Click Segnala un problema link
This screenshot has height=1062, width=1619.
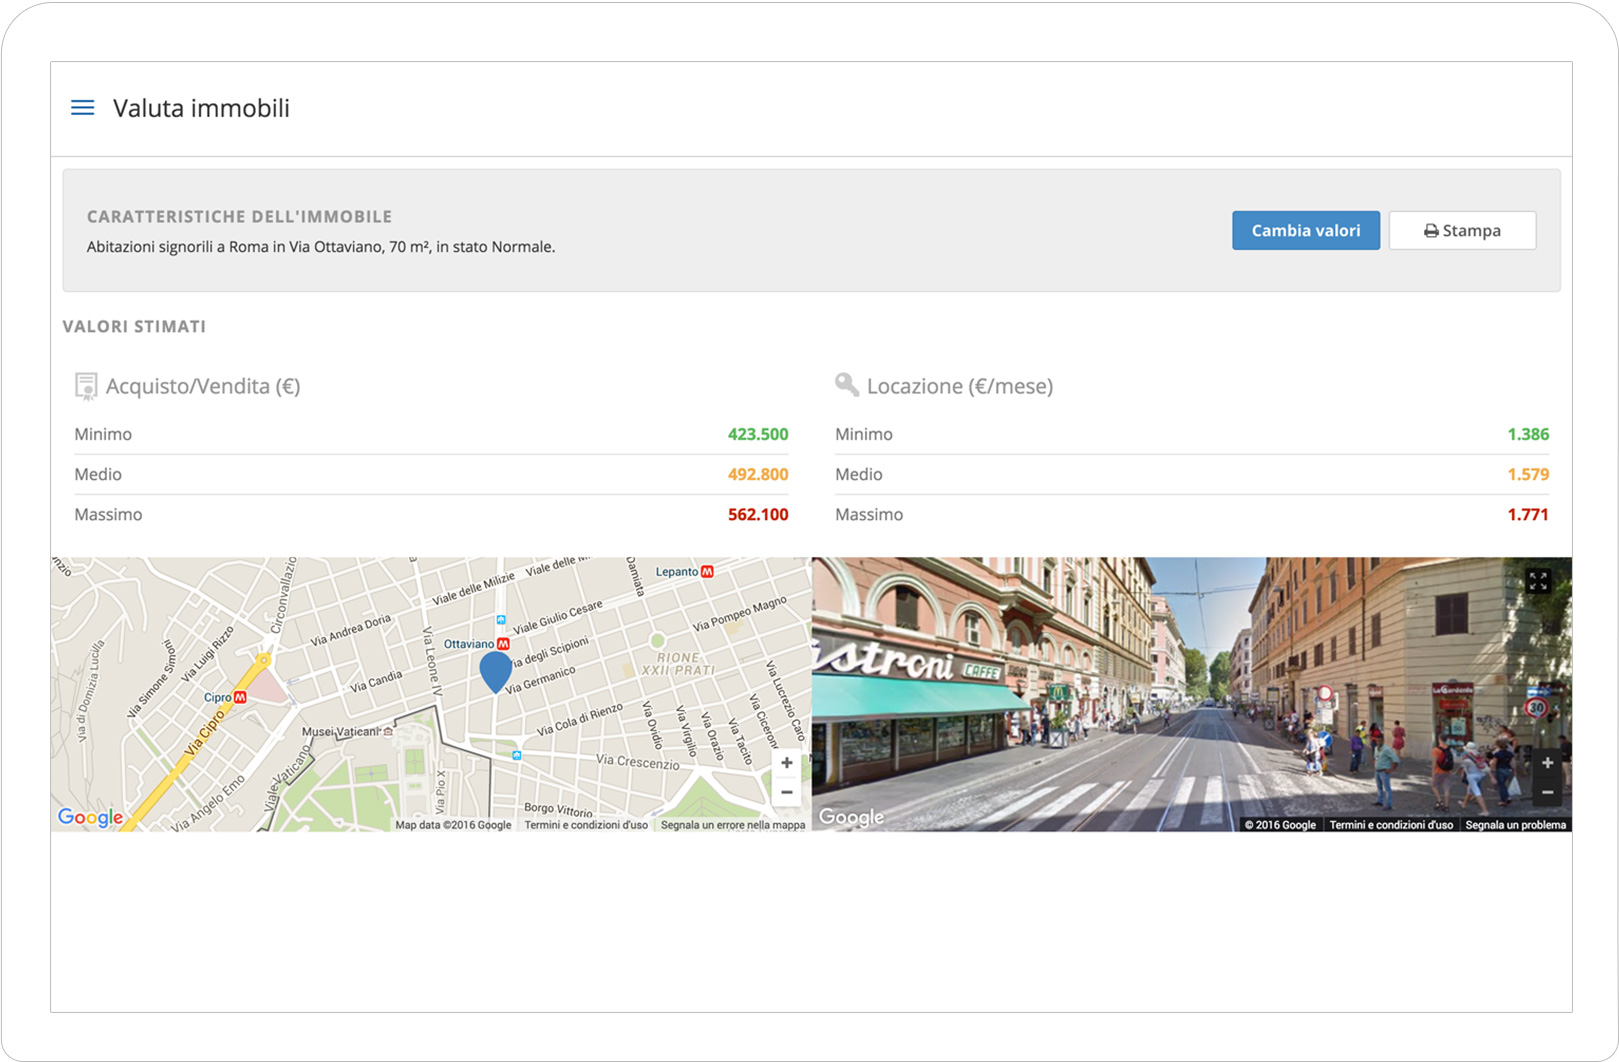point(1515,825)
